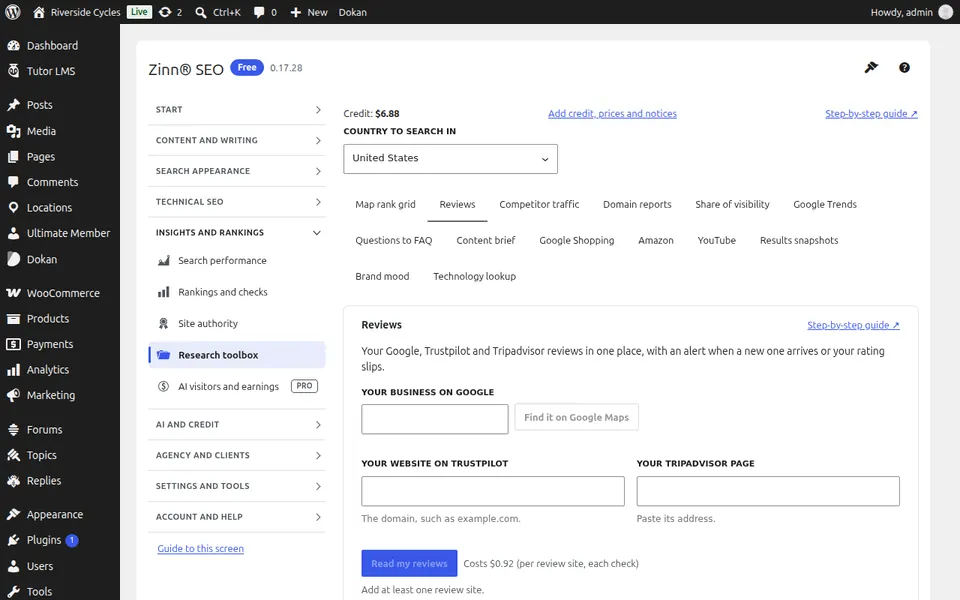Select the Brand mood tab
This screenshot has height=600, width=960.
click(382, 276)
